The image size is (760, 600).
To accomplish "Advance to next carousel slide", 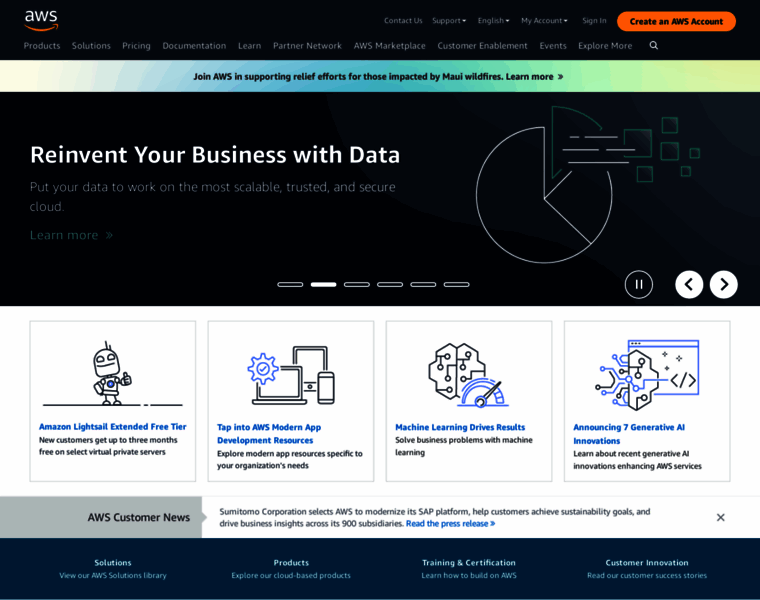I will point(723,284).
